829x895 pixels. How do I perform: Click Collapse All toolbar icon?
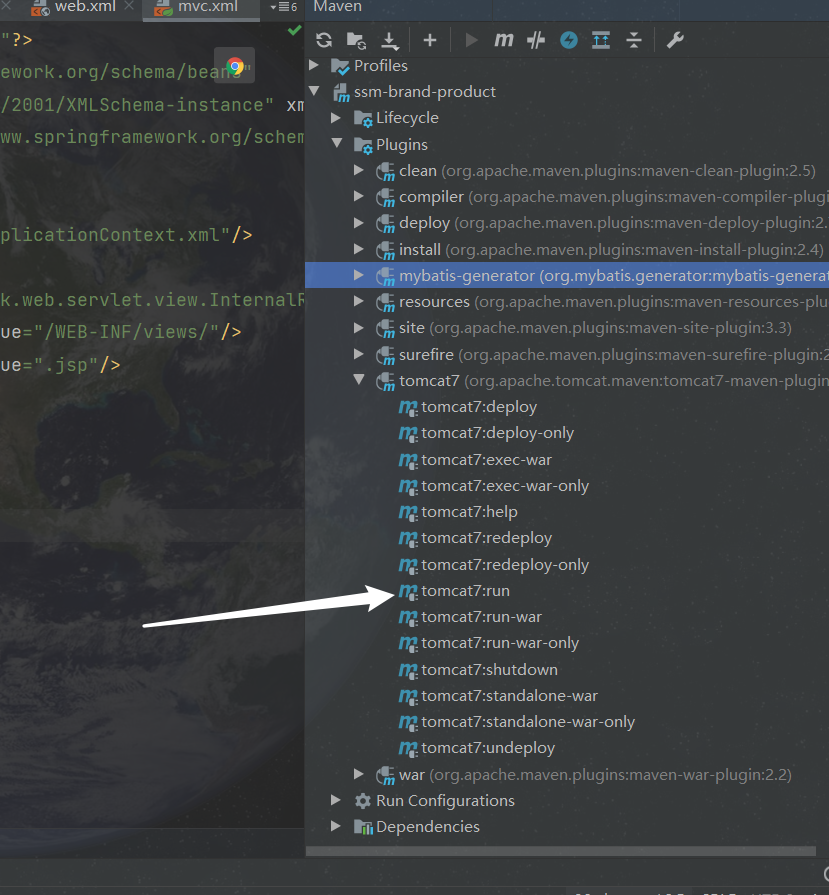[x=634, y=40]
